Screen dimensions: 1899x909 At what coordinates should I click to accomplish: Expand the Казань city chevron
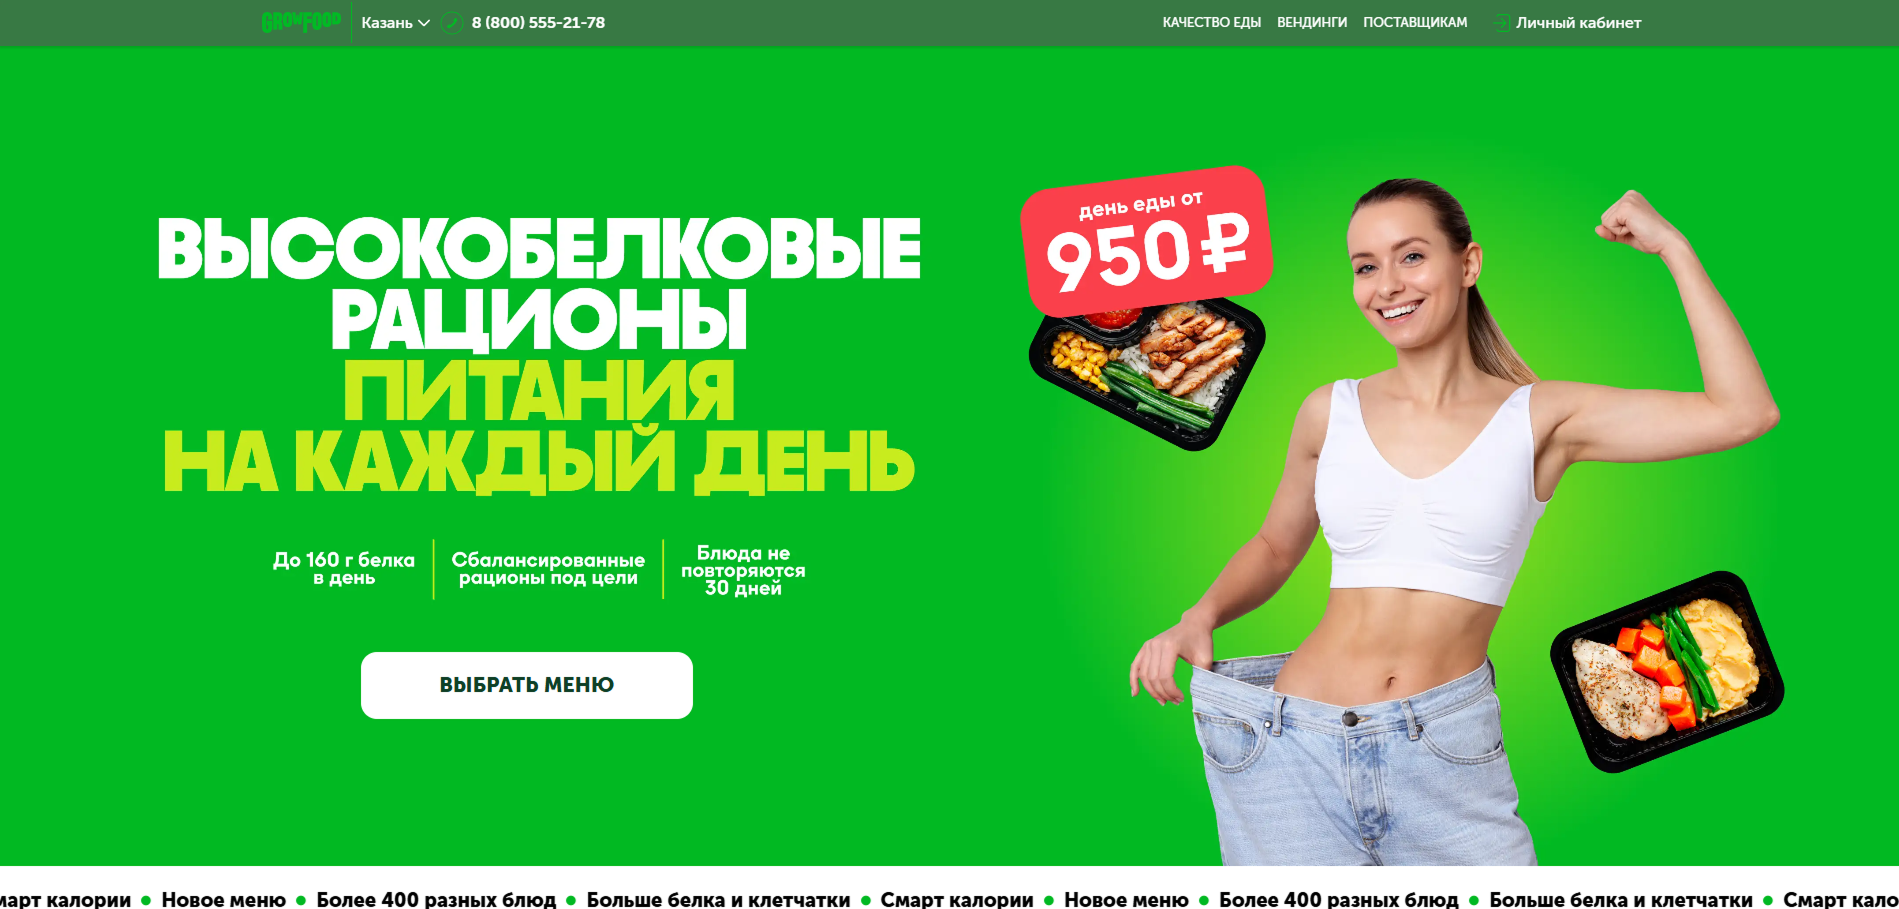[x=424, y=23]
